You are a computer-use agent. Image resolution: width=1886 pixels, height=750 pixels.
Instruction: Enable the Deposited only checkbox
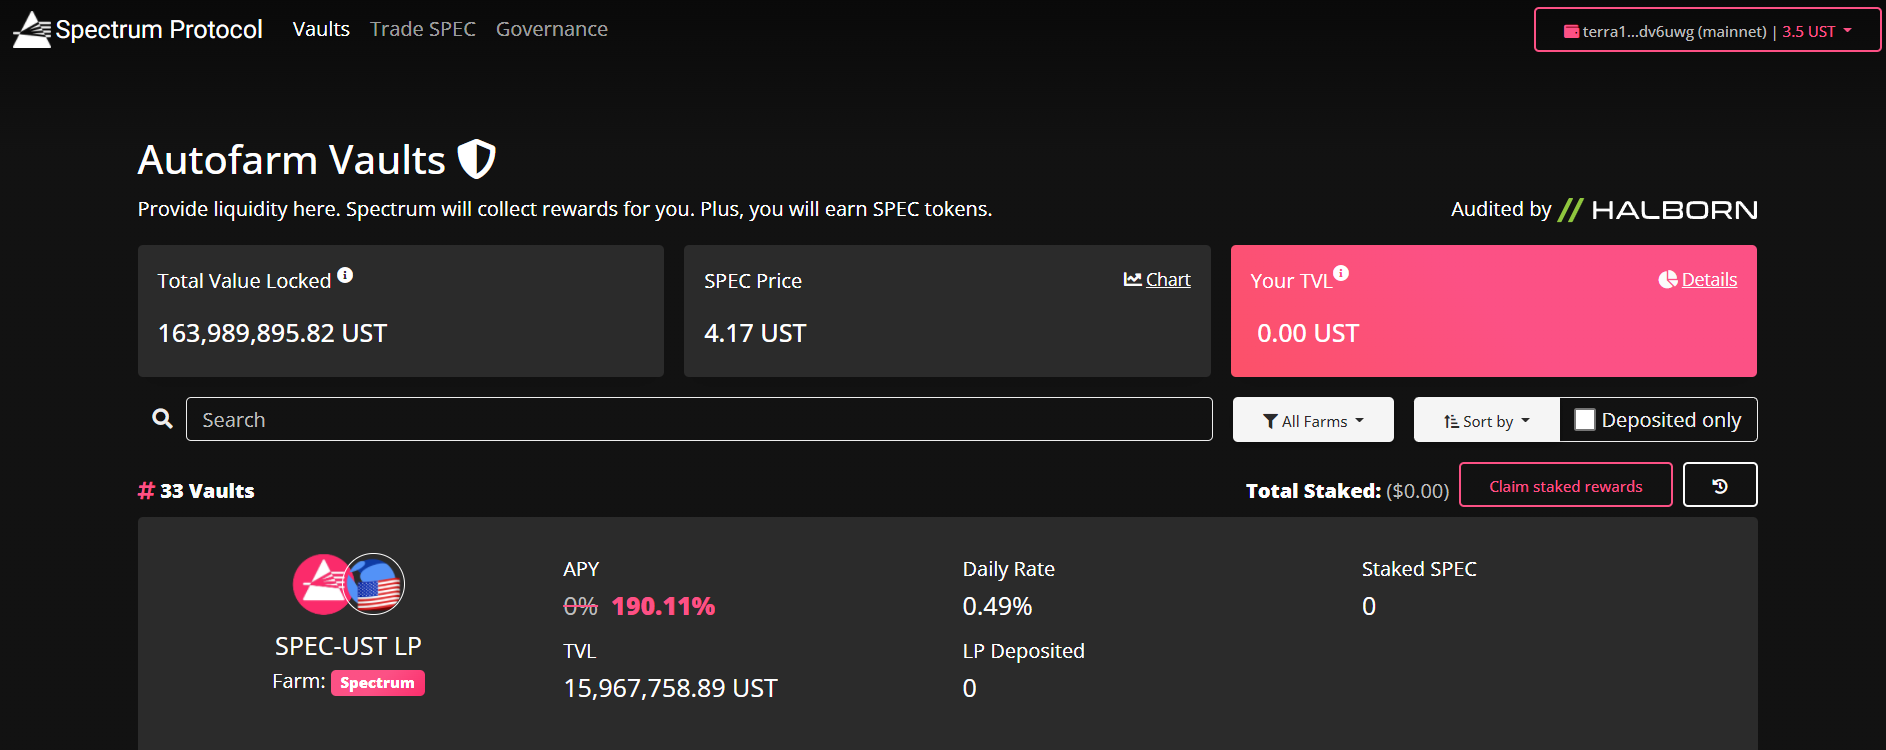click(x=1585, y=420)
